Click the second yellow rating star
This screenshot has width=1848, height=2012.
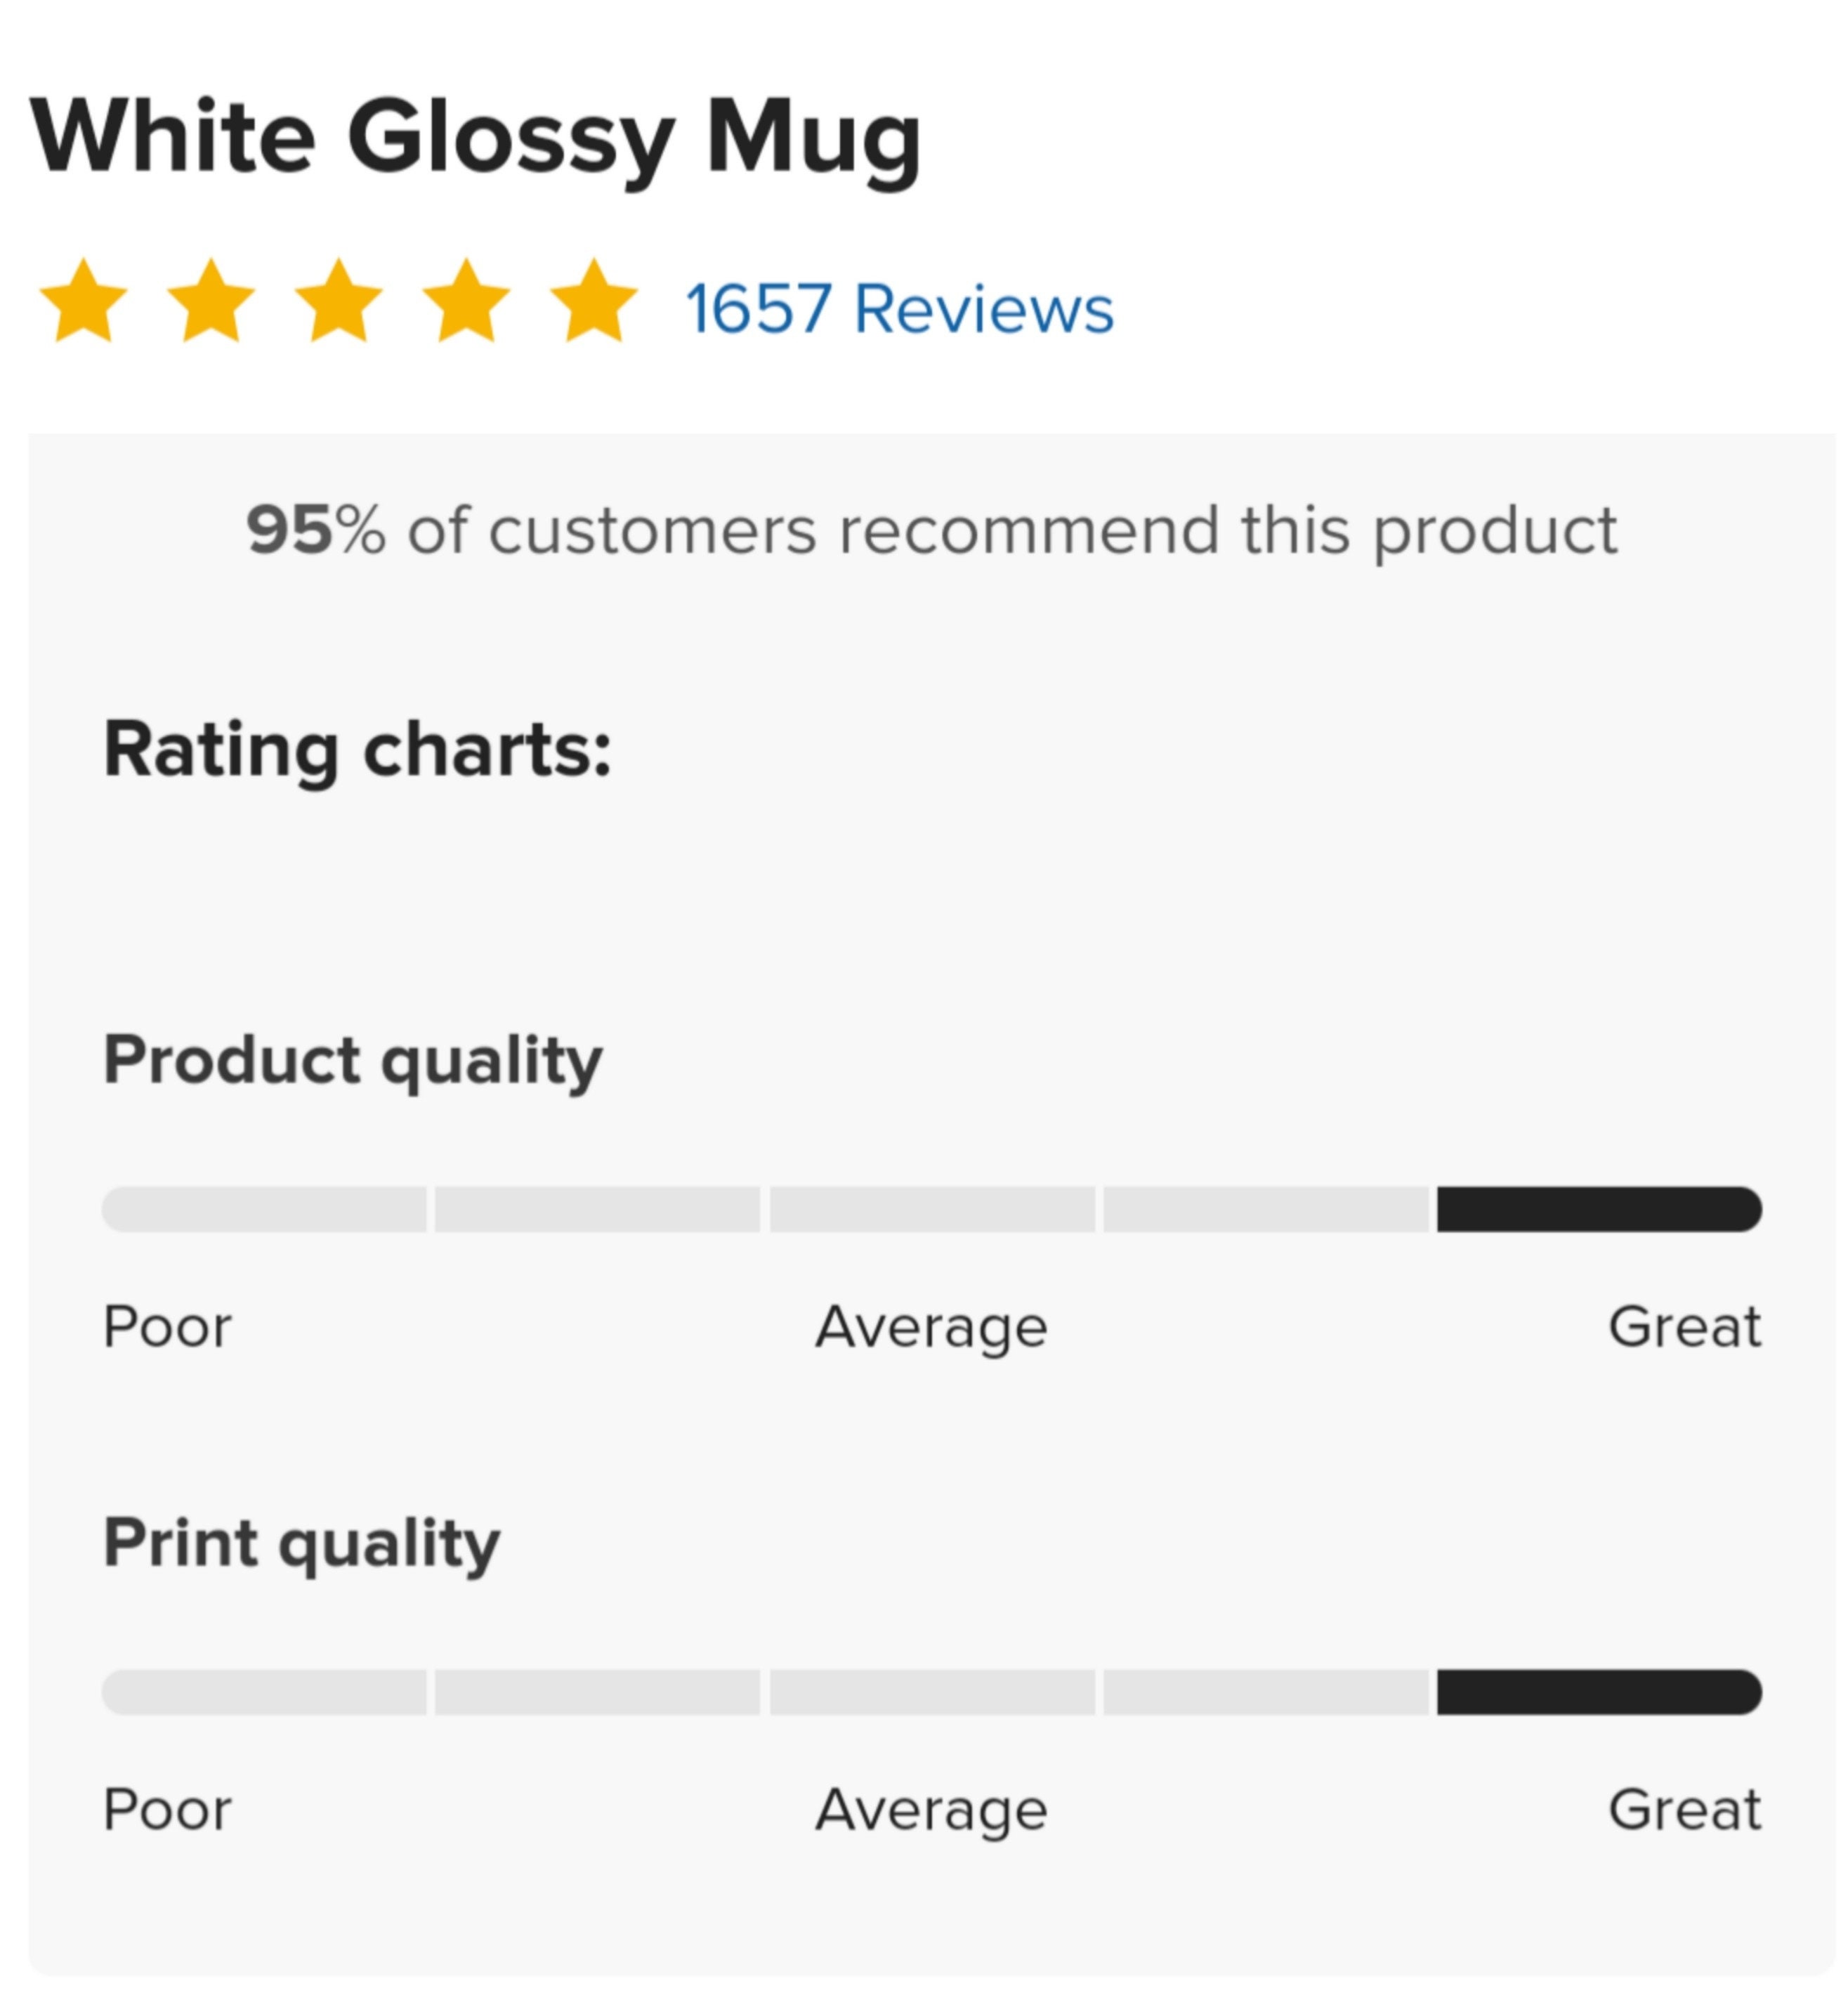[211, 302]
